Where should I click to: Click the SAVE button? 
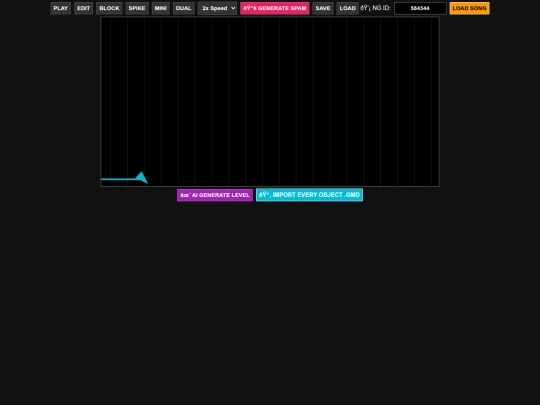(323, 8)
